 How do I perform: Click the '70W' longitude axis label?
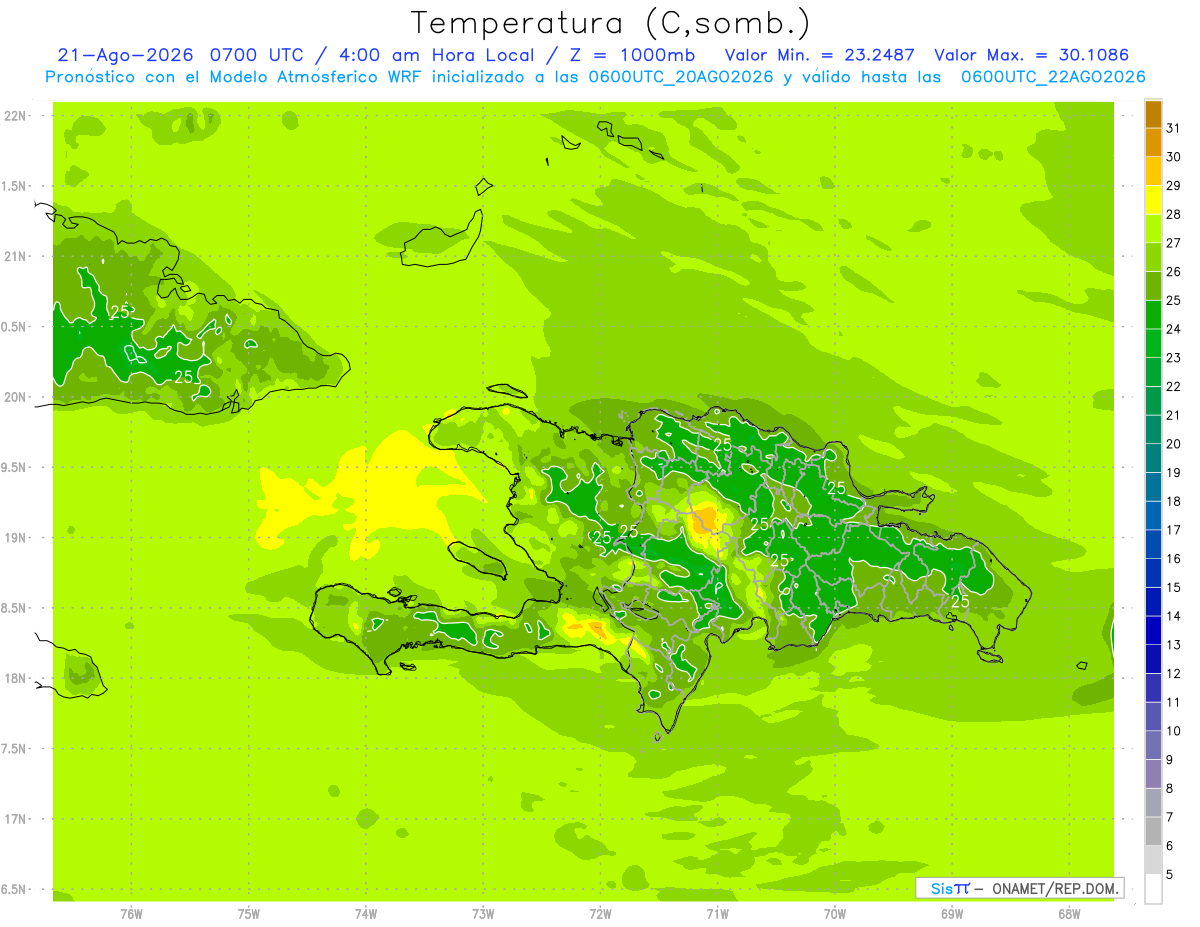coord(835,913)
